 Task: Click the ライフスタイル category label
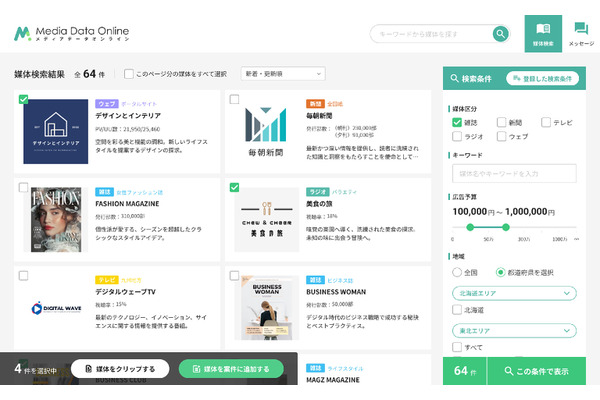click(x=345, y=368)
